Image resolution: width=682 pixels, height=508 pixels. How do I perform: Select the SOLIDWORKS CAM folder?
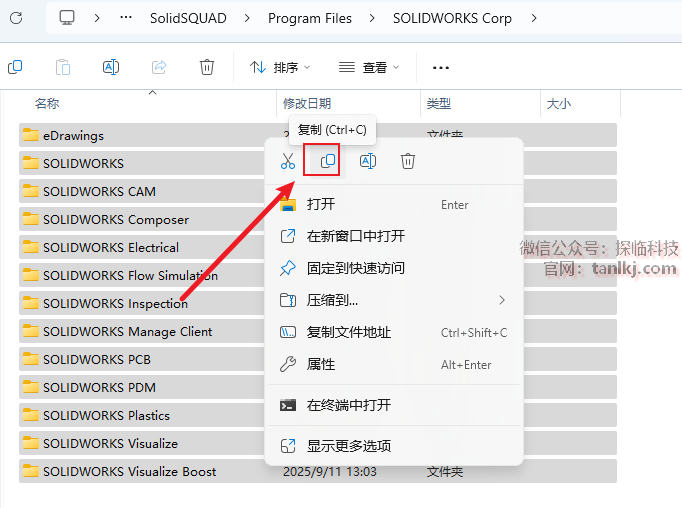(x=141, y=191)
